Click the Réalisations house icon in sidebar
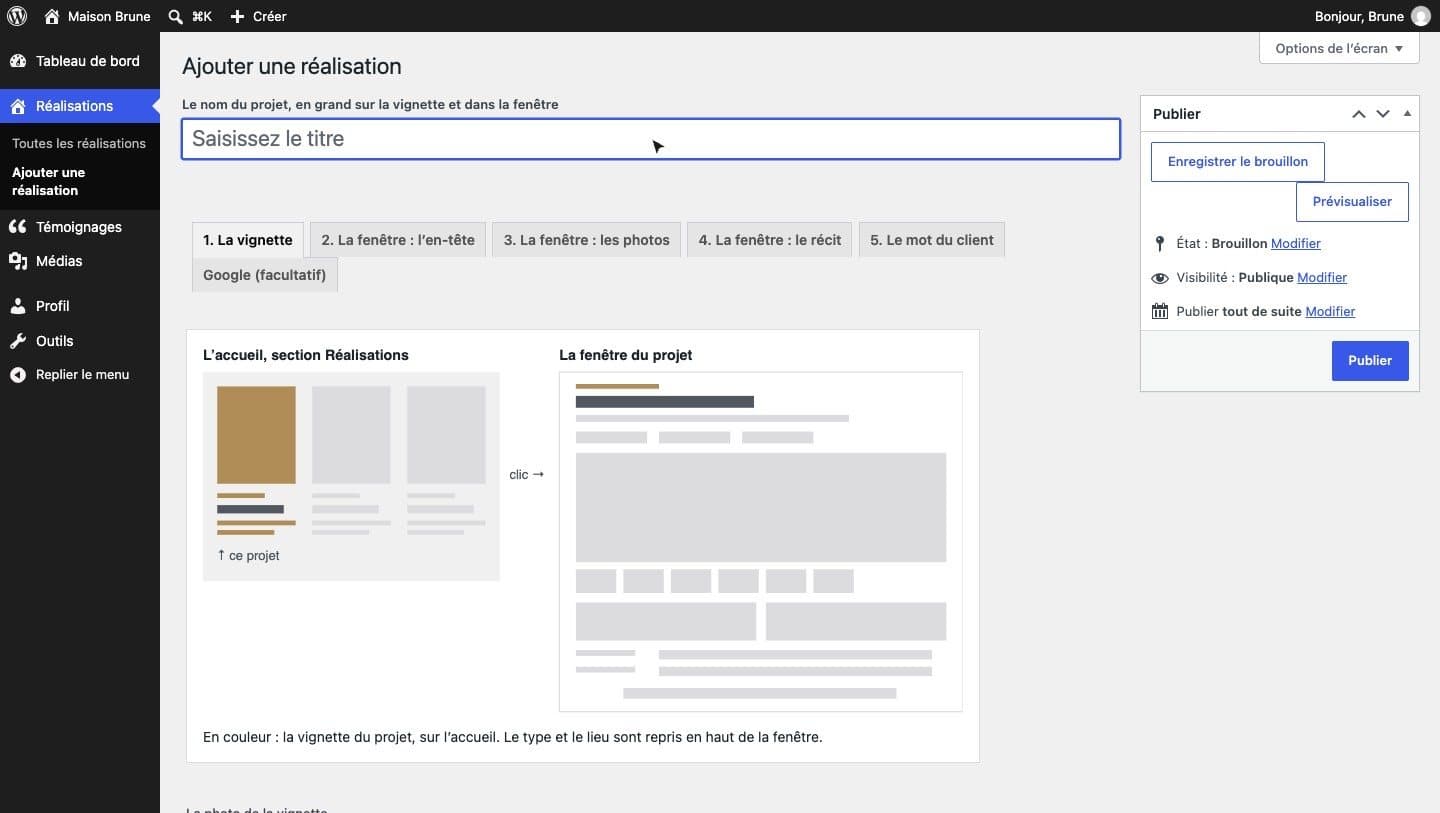This screenshot has width=1440, height=813. [18, 106]
